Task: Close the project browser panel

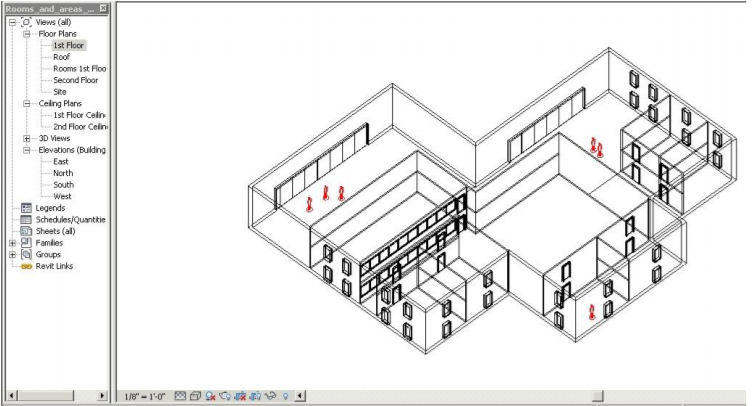Action: pos(104,8)
